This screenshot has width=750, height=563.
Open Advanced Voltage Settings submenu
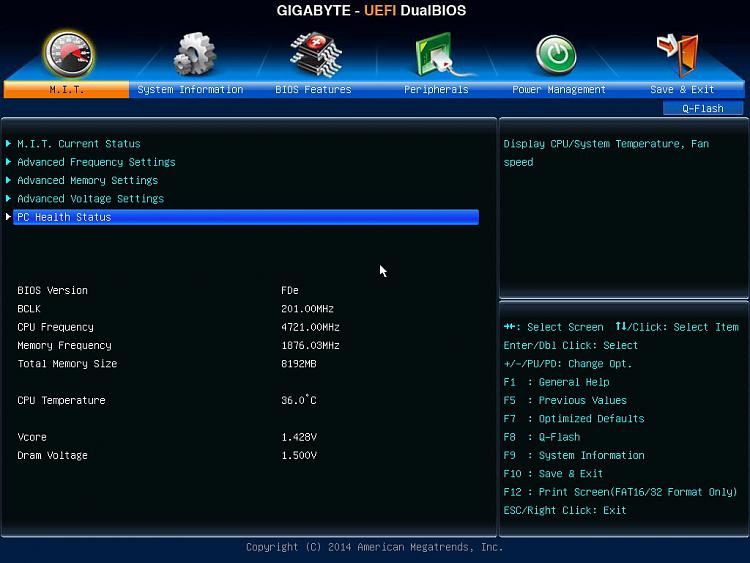pyautogui.click(x=90, y=199)
